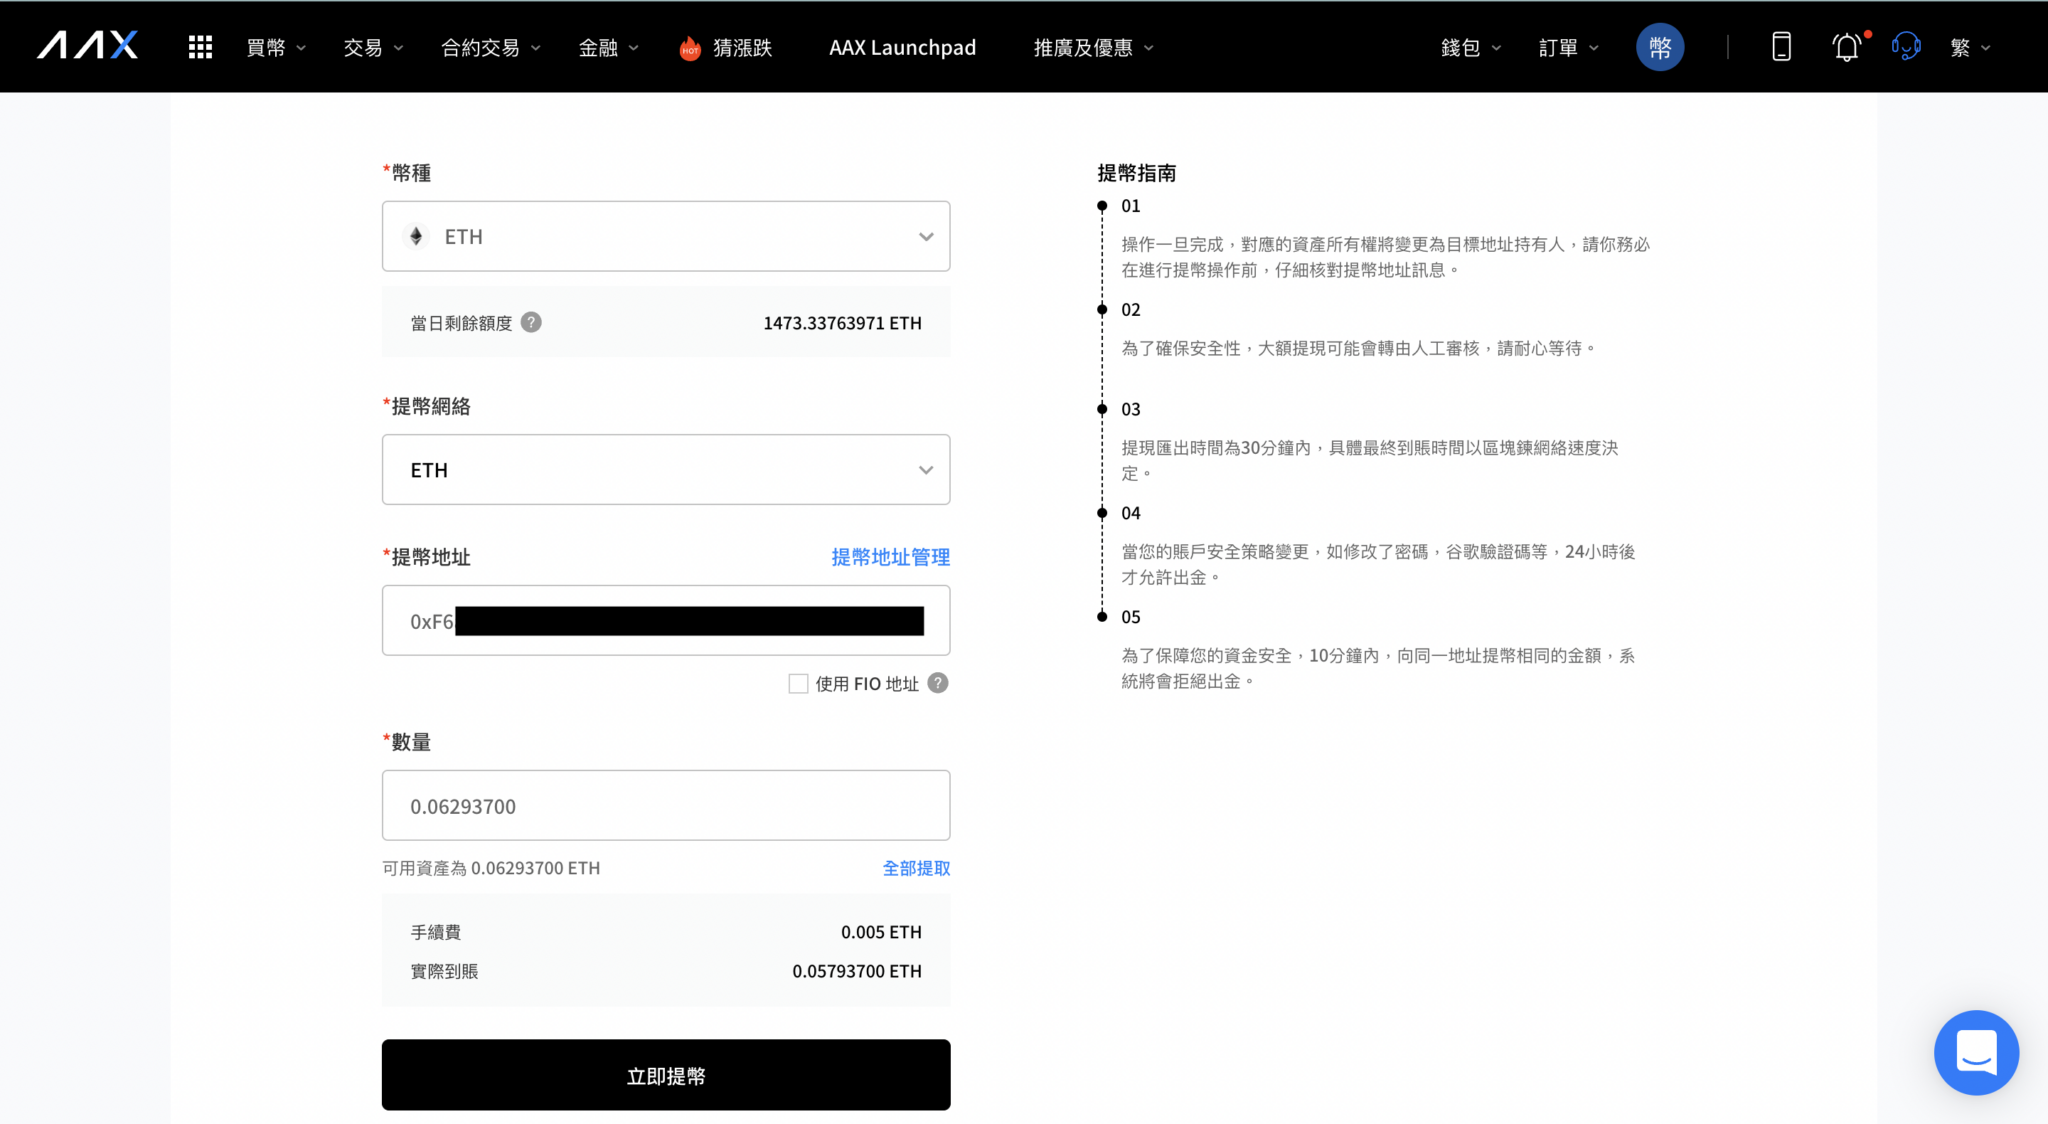Click the AAX logo
The height and width of the screenshot is (1124, 2048).
coord(88,46)
